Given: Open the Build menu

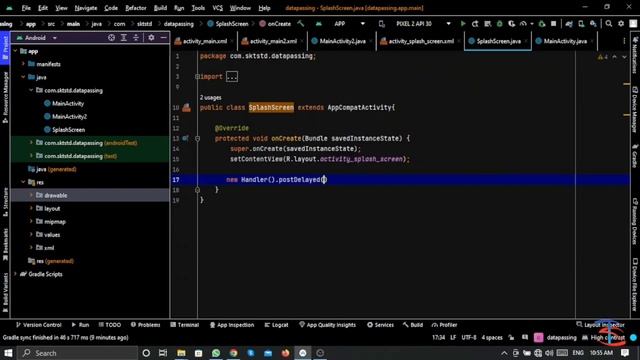Looking at the screenshot, I should [x=160, y=8].
